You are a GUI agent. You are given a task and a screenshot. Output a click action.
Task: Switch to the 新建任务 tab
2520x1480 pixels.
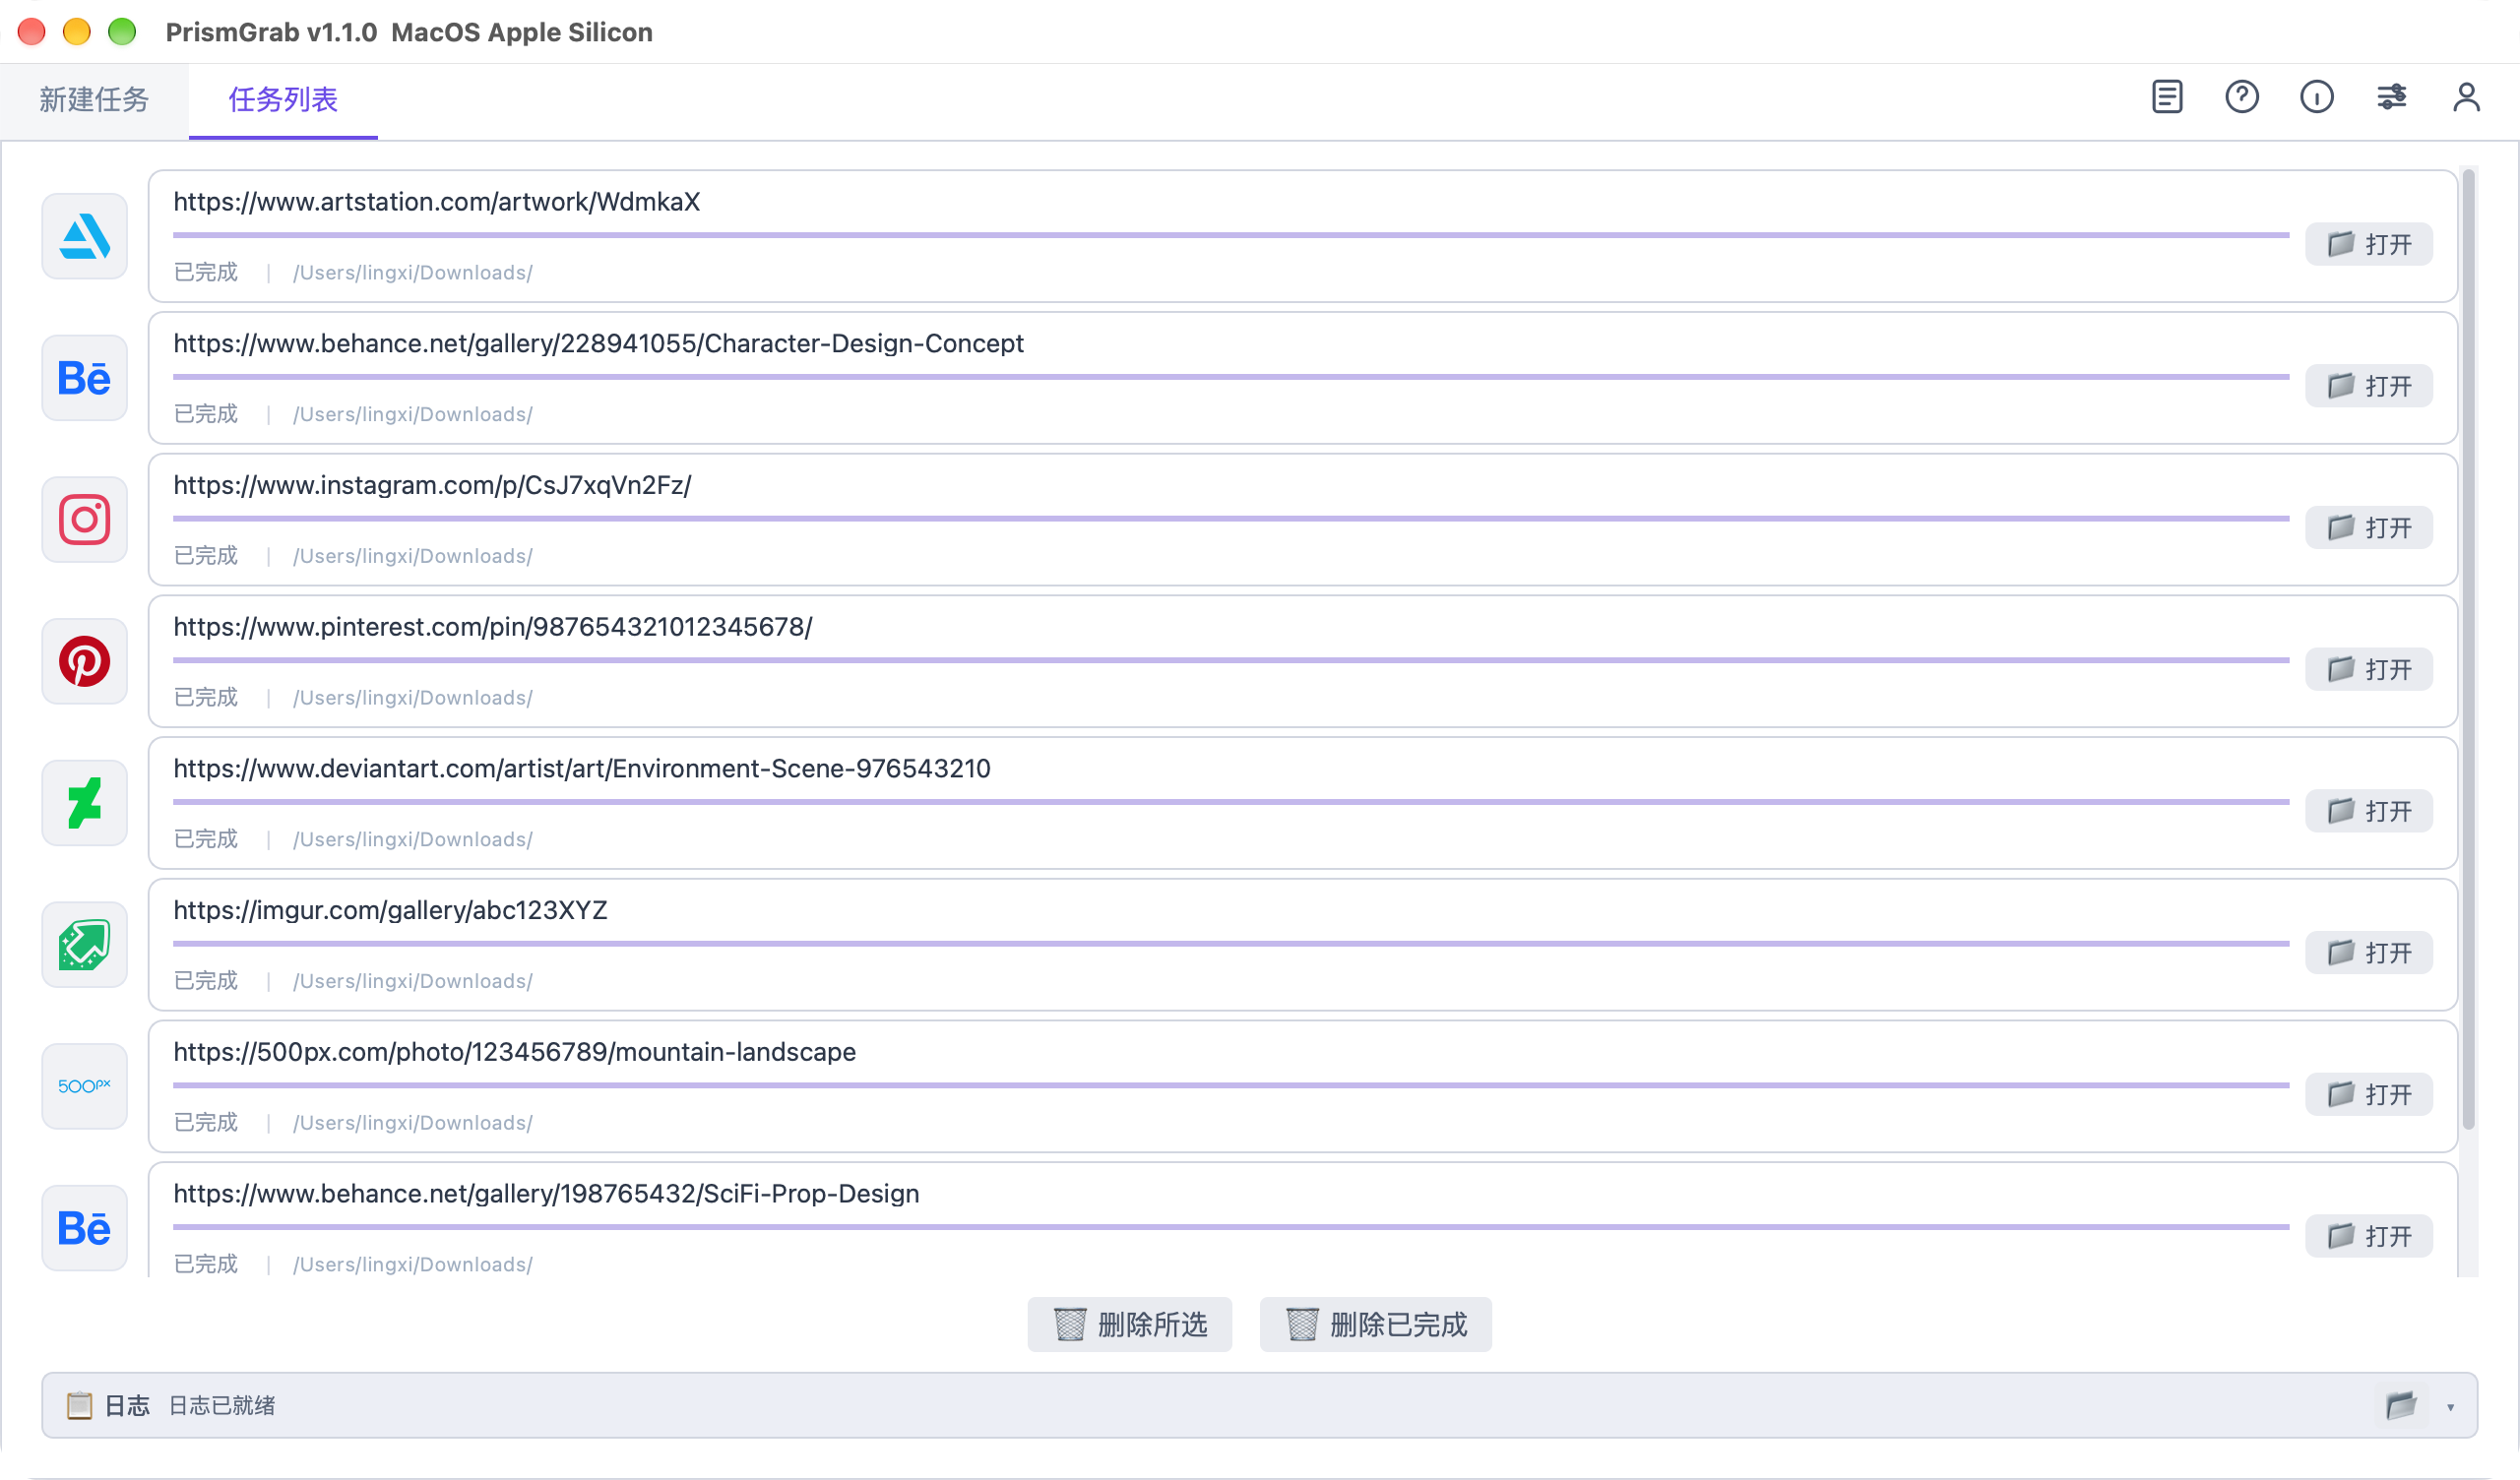pyautogui.click(x=94, y=99)
